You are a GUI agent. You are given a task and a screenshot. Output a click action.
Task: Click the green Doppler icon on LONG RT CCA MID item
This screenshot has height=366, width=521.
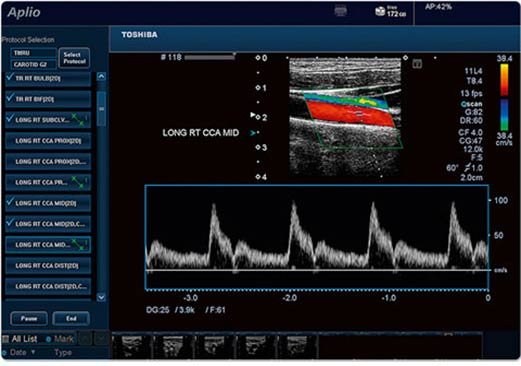[x=79, y=244]
